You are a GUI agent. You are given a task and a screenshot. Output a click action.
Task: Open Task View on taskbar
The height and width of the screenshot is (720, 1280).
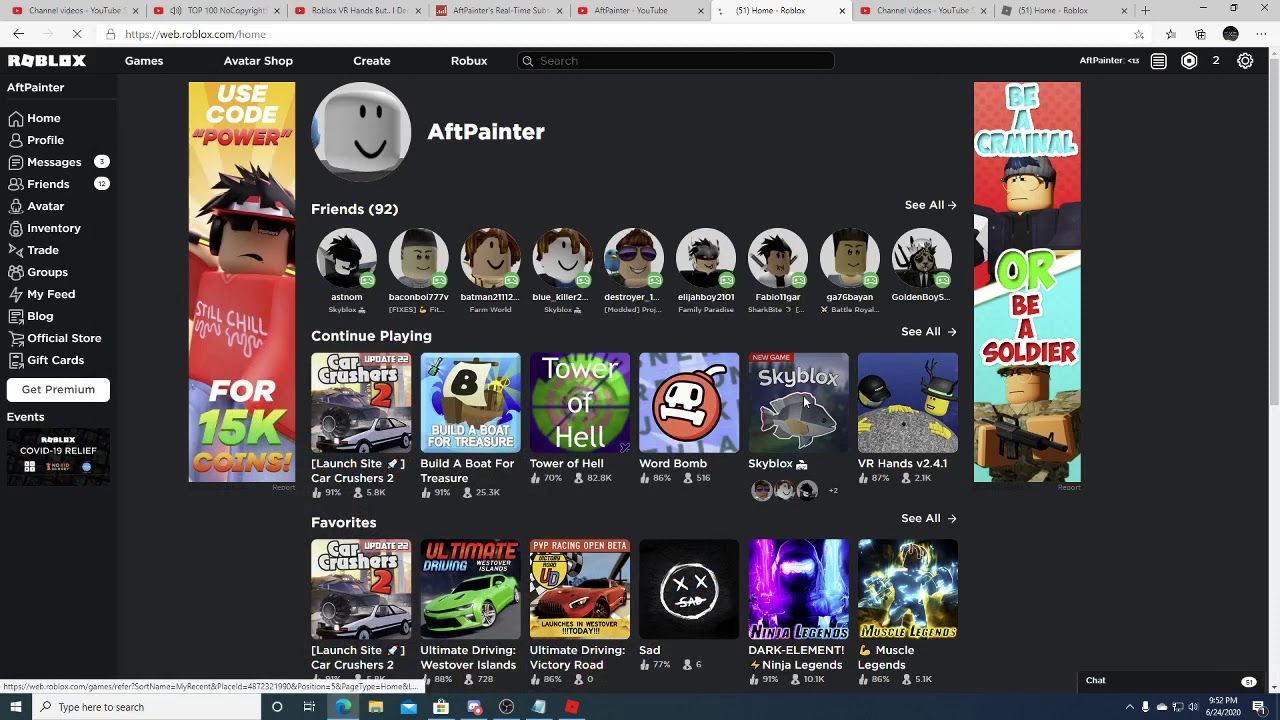[309, 707]
